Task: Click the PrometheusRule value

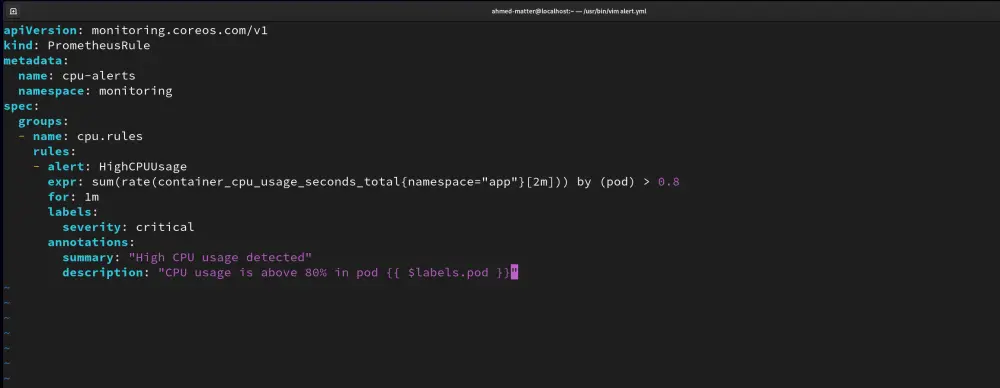Action: pyautogui.click(x=99, y=45)
